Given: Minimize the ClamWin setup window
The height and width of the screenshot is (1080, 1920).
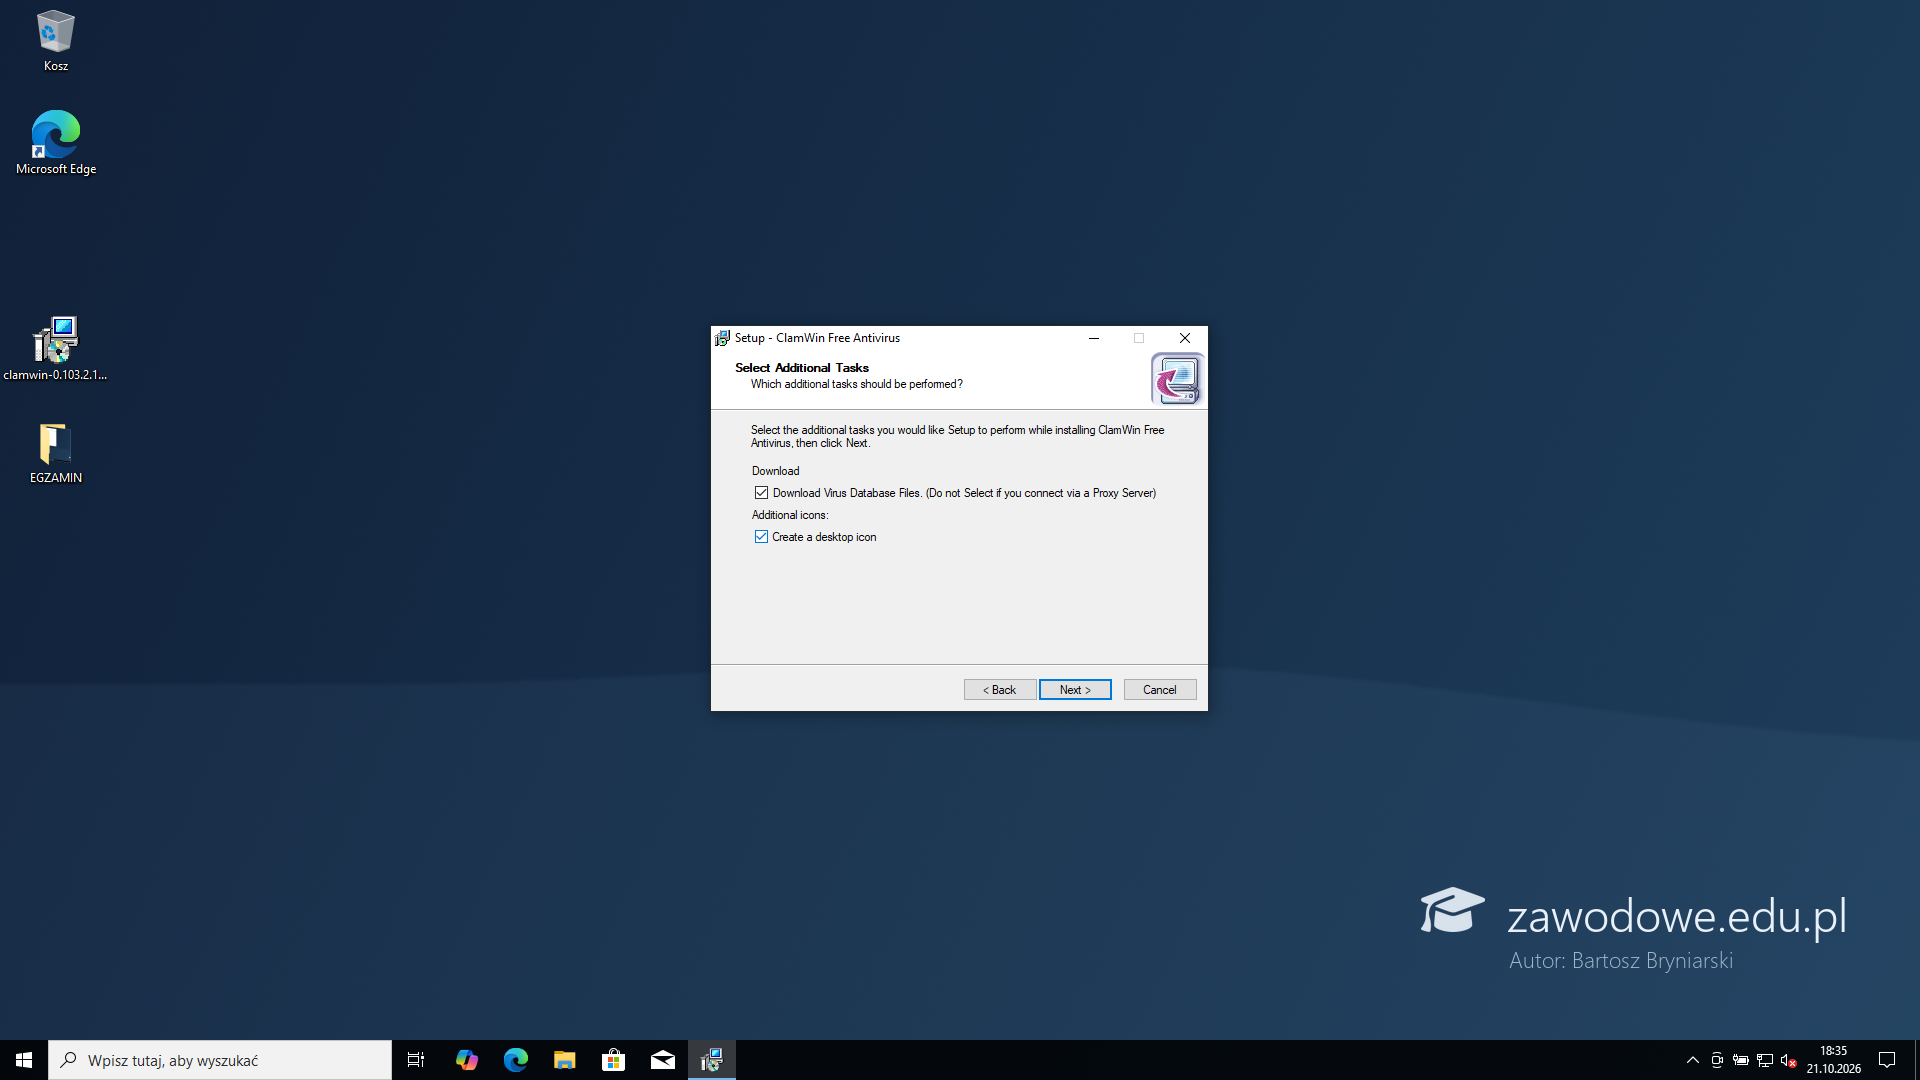Looking at the screenshot, I should 1094,338.
